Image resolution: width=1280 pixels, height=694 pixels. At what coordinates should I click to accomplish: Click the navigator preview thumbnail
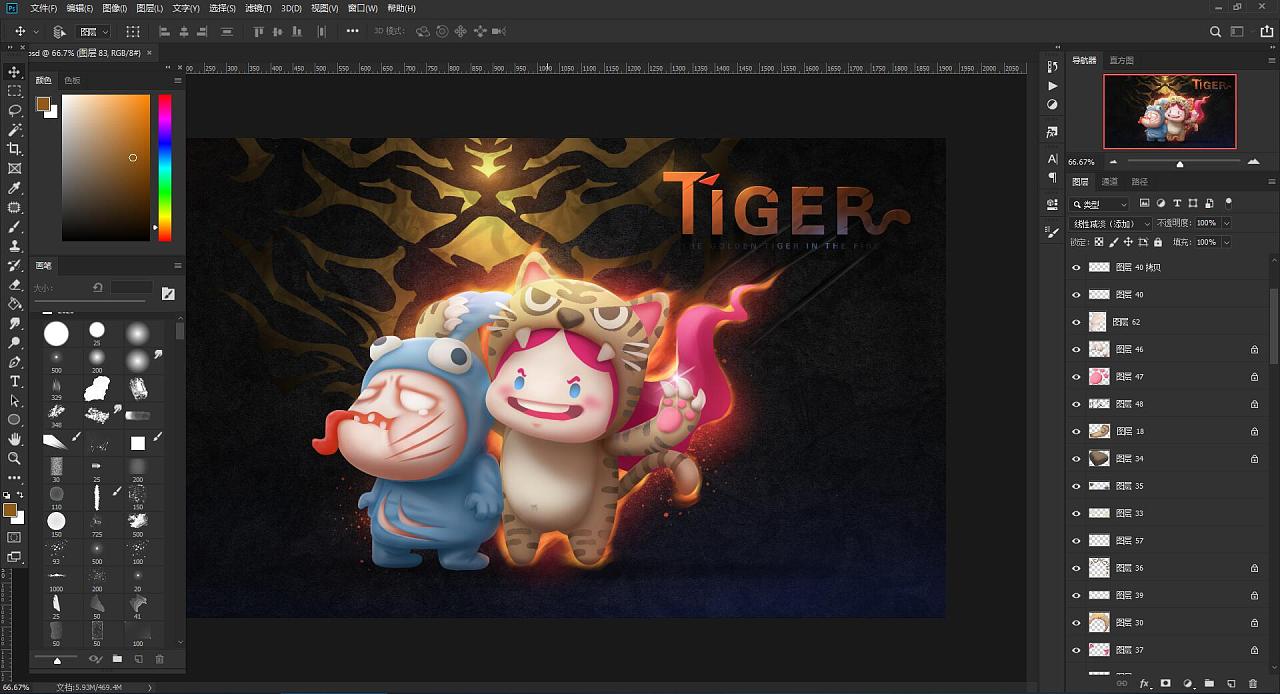point(1170,111)
